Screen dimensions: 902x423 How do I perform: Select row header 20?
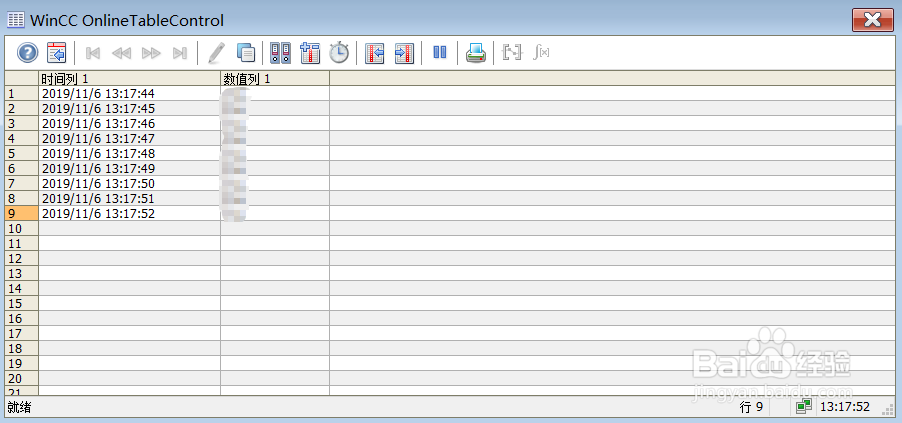(x=22, y=378)
